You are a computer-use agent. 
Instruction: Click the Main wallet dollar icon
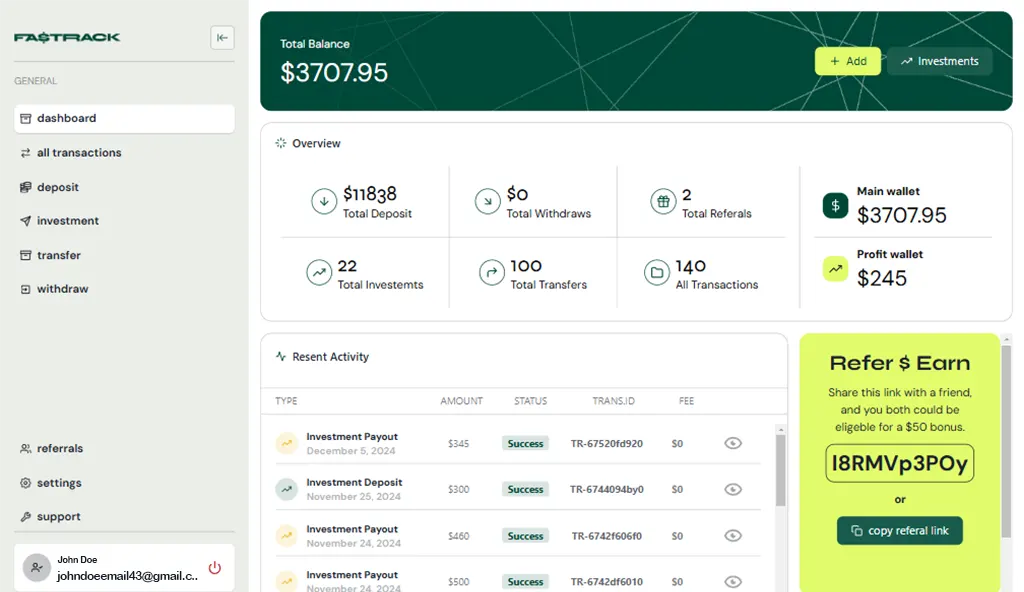tap(835, 206)
